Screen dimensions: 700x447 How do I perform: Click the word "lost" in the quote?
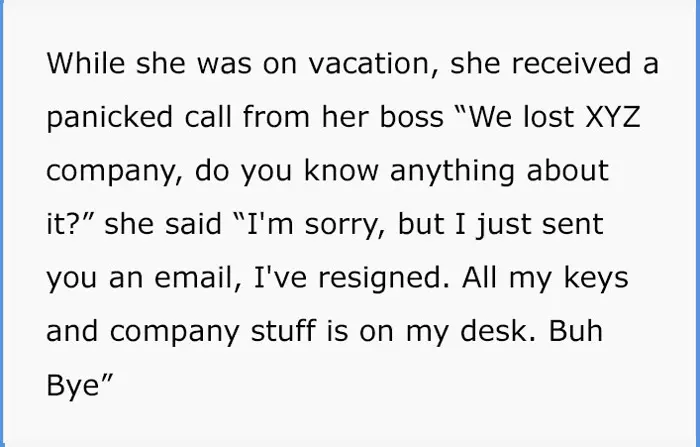(544, 118)
